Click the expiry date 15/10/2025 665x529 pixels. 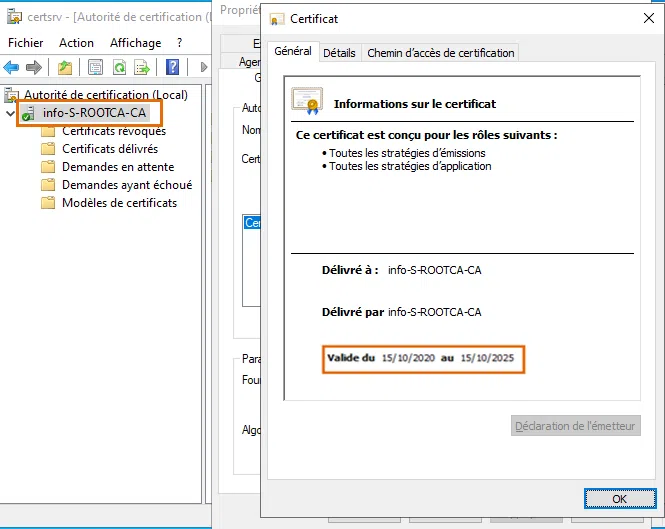[x=487, y=358]
